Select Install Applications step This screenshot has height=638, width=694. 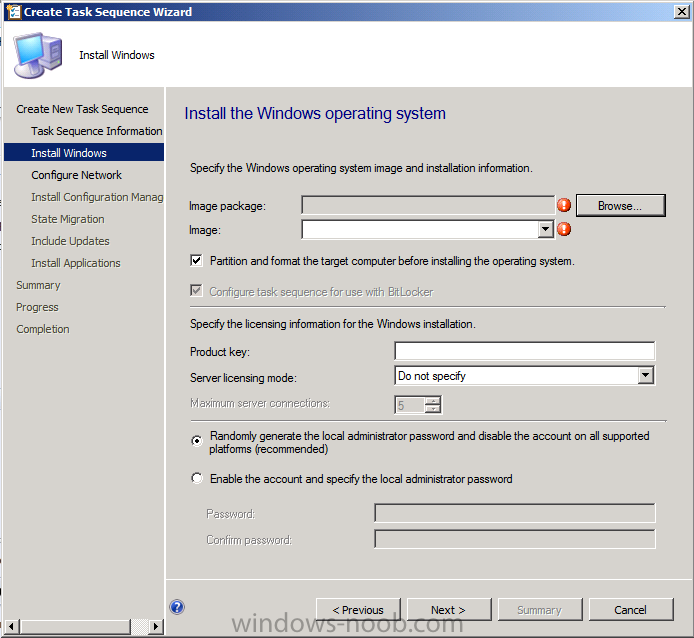click(x=76, y=263)
